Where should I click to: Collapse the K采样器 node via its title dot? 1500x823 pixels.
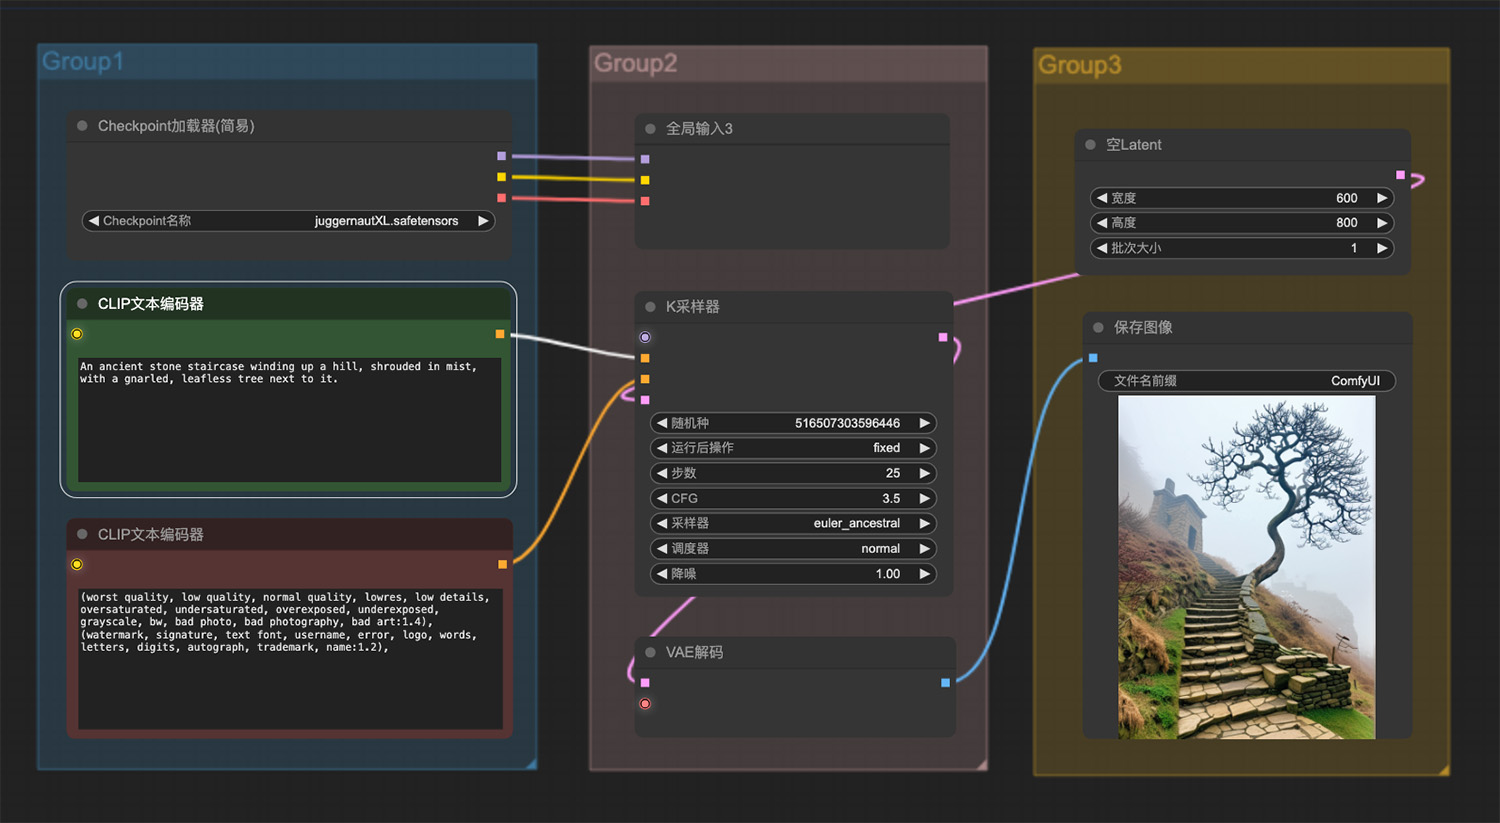650,307
